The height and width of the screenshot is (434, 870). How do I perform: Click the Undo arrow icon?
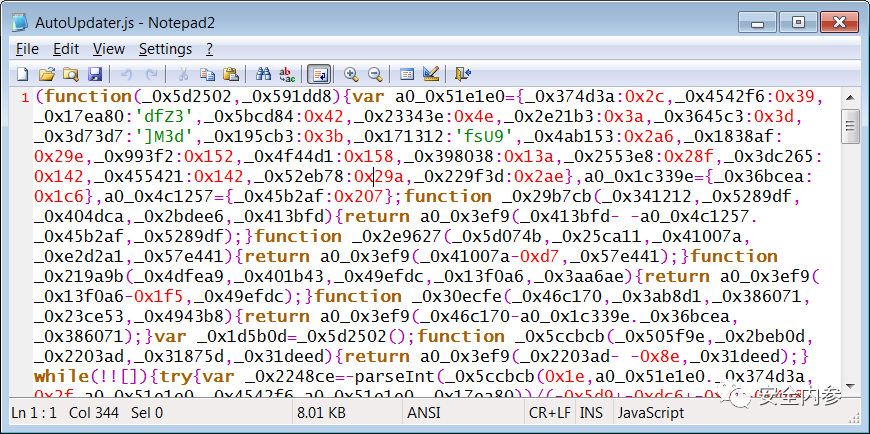point(126,73)
